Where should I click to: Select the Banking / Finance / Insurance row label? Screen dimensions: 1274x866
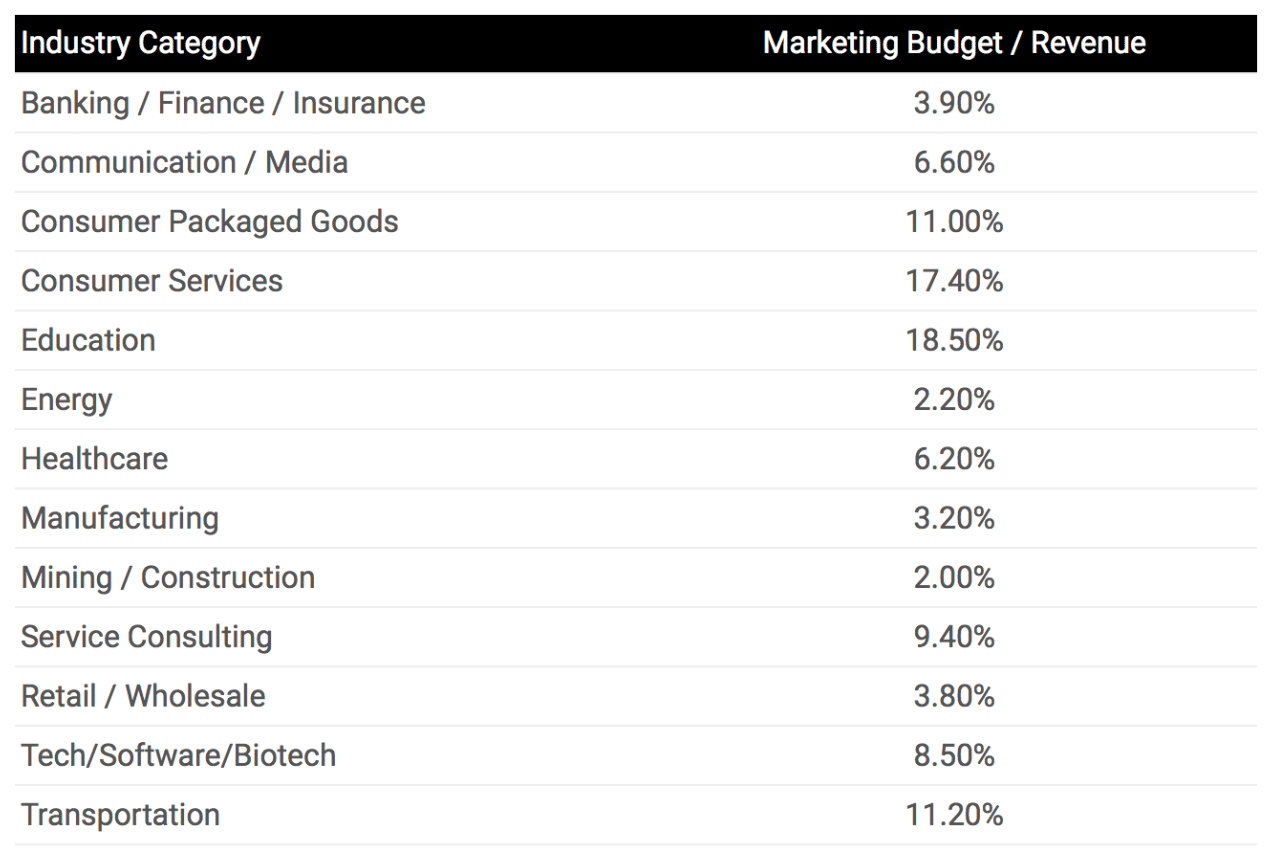pyautogui.click(x=223, y=103)
